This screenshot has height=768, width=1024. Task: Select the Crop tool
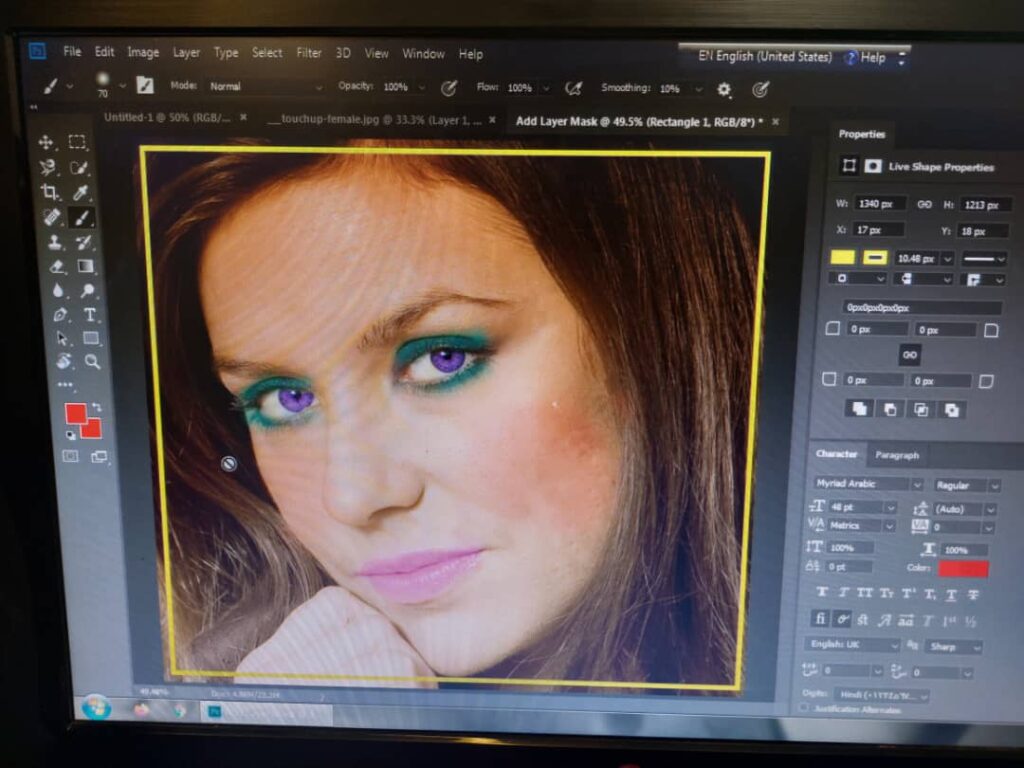pyautogui.click(x=48, y=192)
